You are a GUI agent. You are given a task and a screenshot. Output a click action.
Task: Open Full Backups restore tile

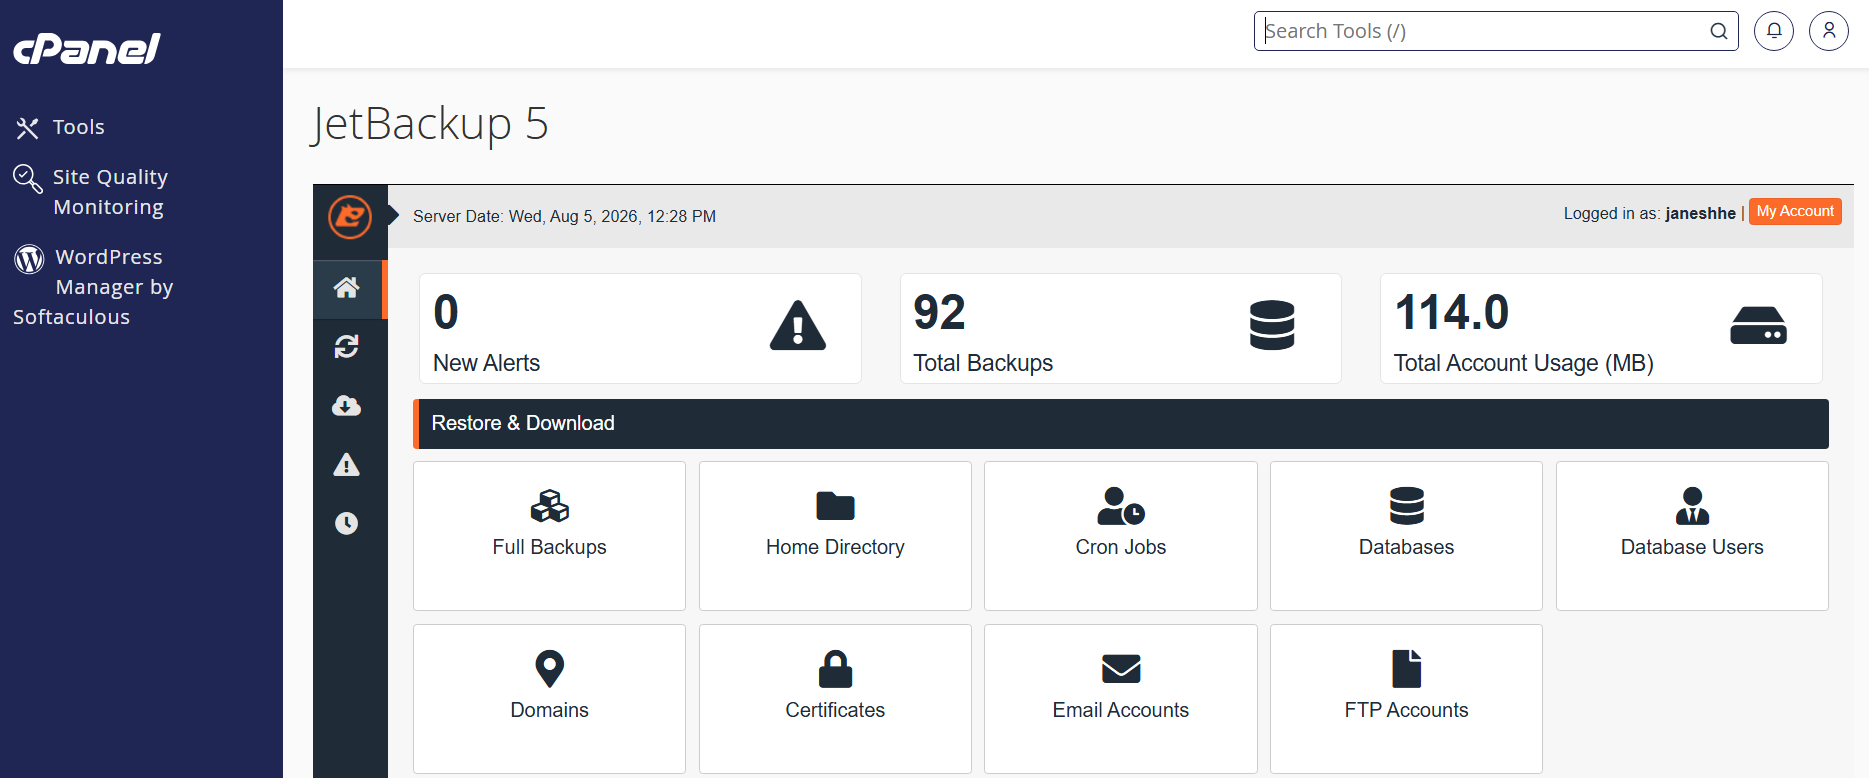click(x=549, y=536)
